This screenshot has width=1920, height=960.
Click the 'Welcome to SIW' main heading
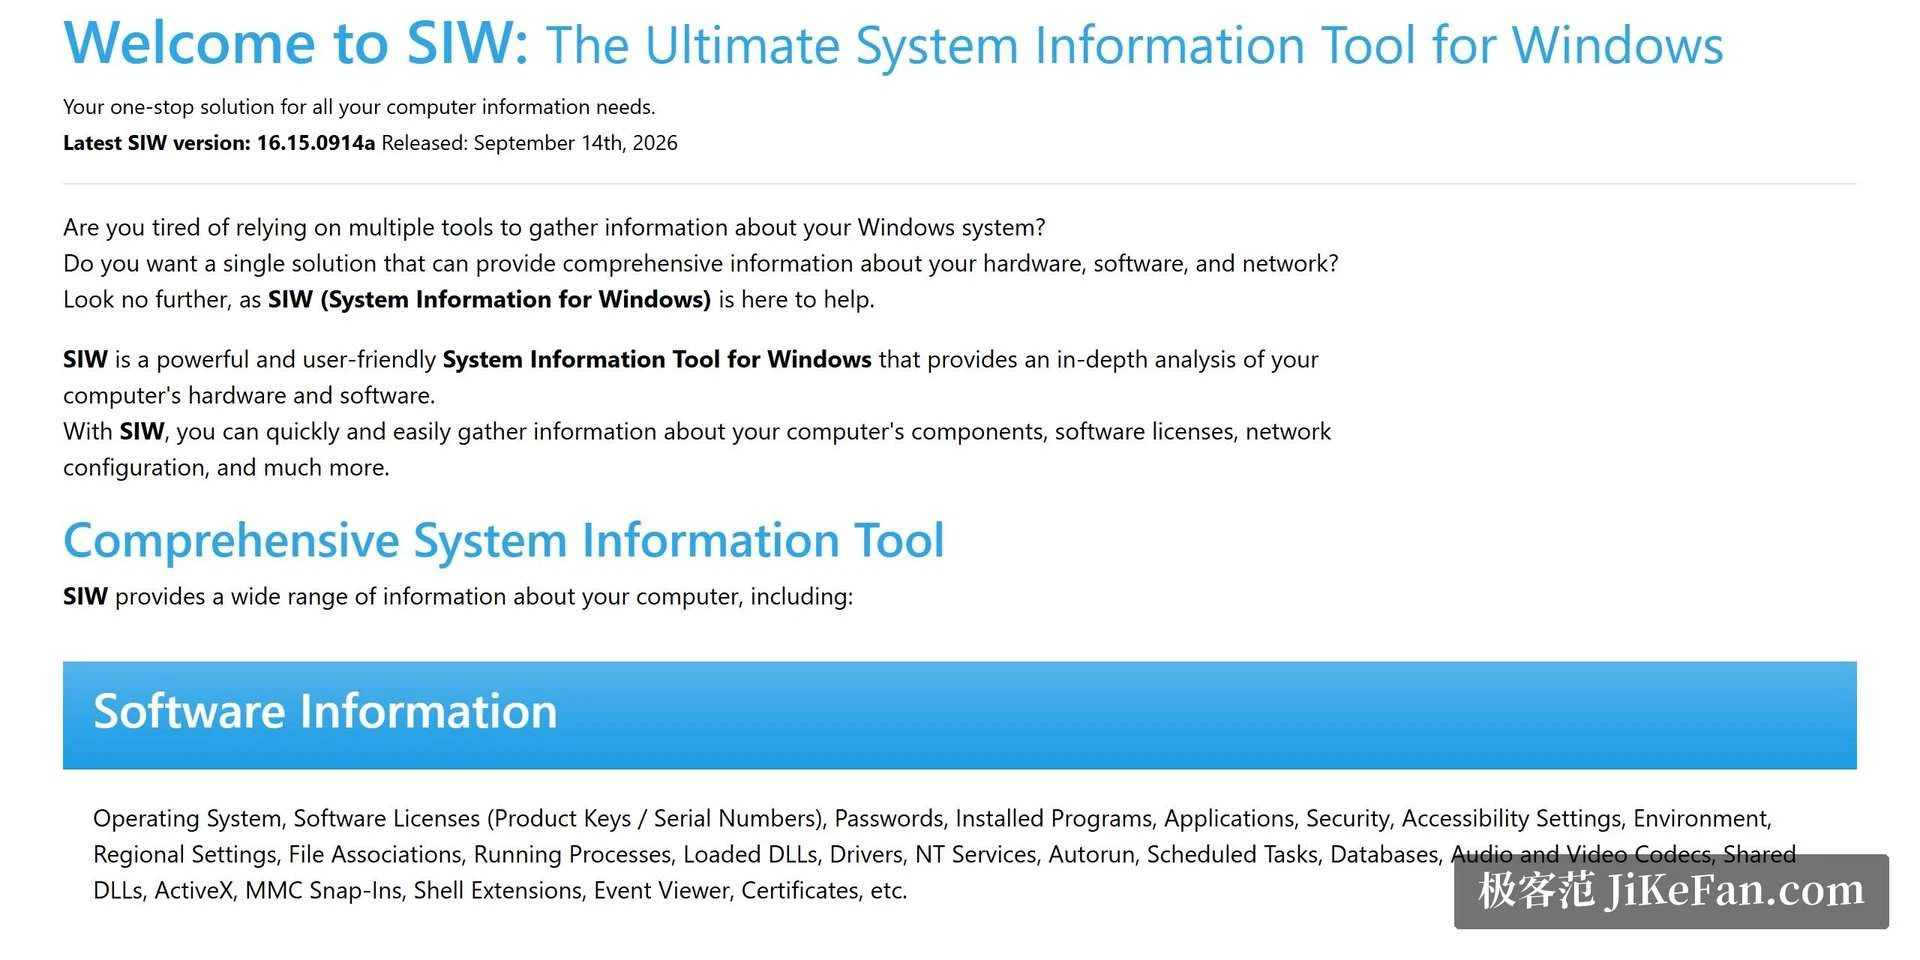click(893, 44)
